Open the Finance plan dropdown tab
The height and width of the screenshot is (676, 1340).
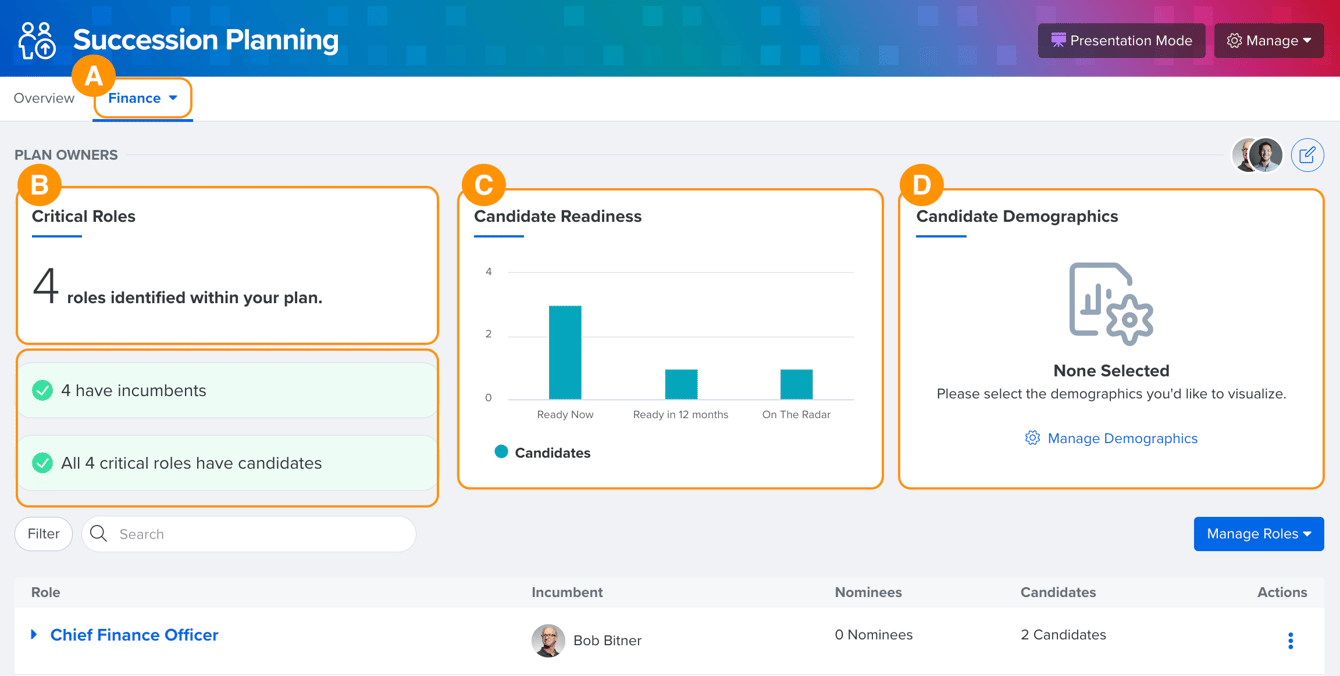click(143, 98)
